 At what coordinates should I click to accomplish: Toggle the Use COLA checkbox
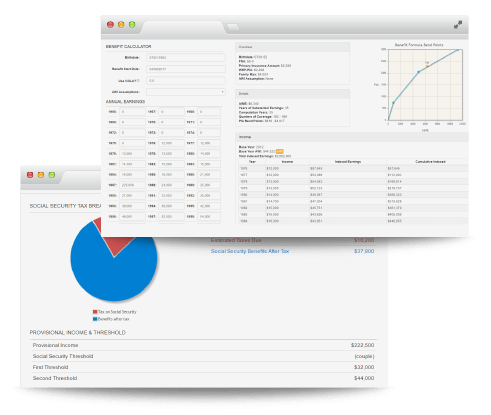point(138,81)
